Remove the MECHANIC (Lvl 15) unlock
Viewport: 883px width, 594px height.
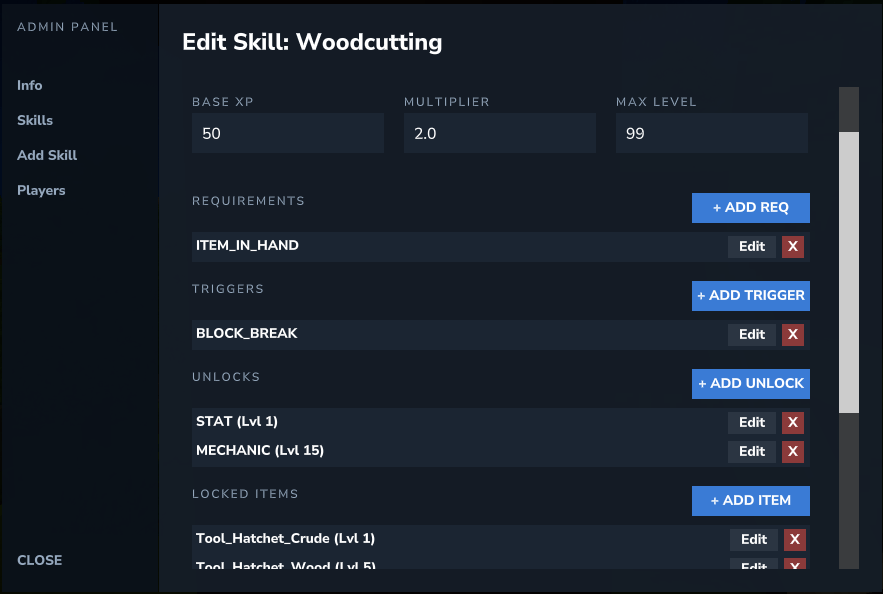792,452
